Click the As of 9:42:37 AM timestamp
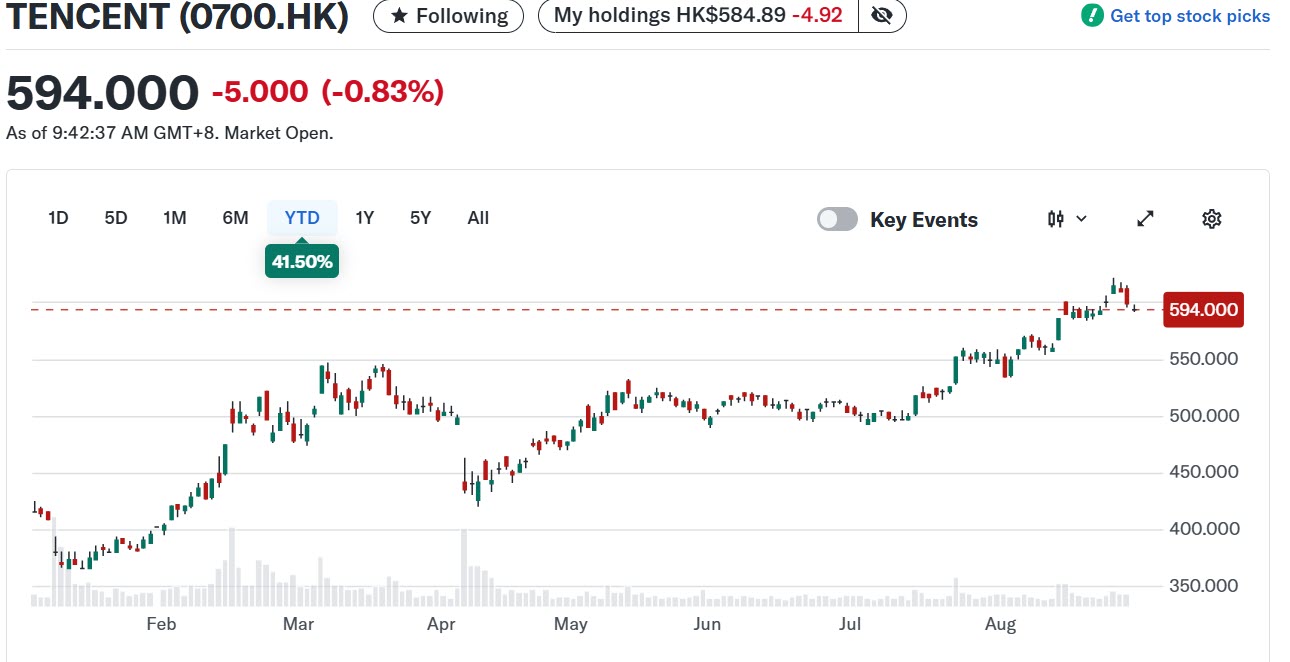 click(x=170, y=133)
